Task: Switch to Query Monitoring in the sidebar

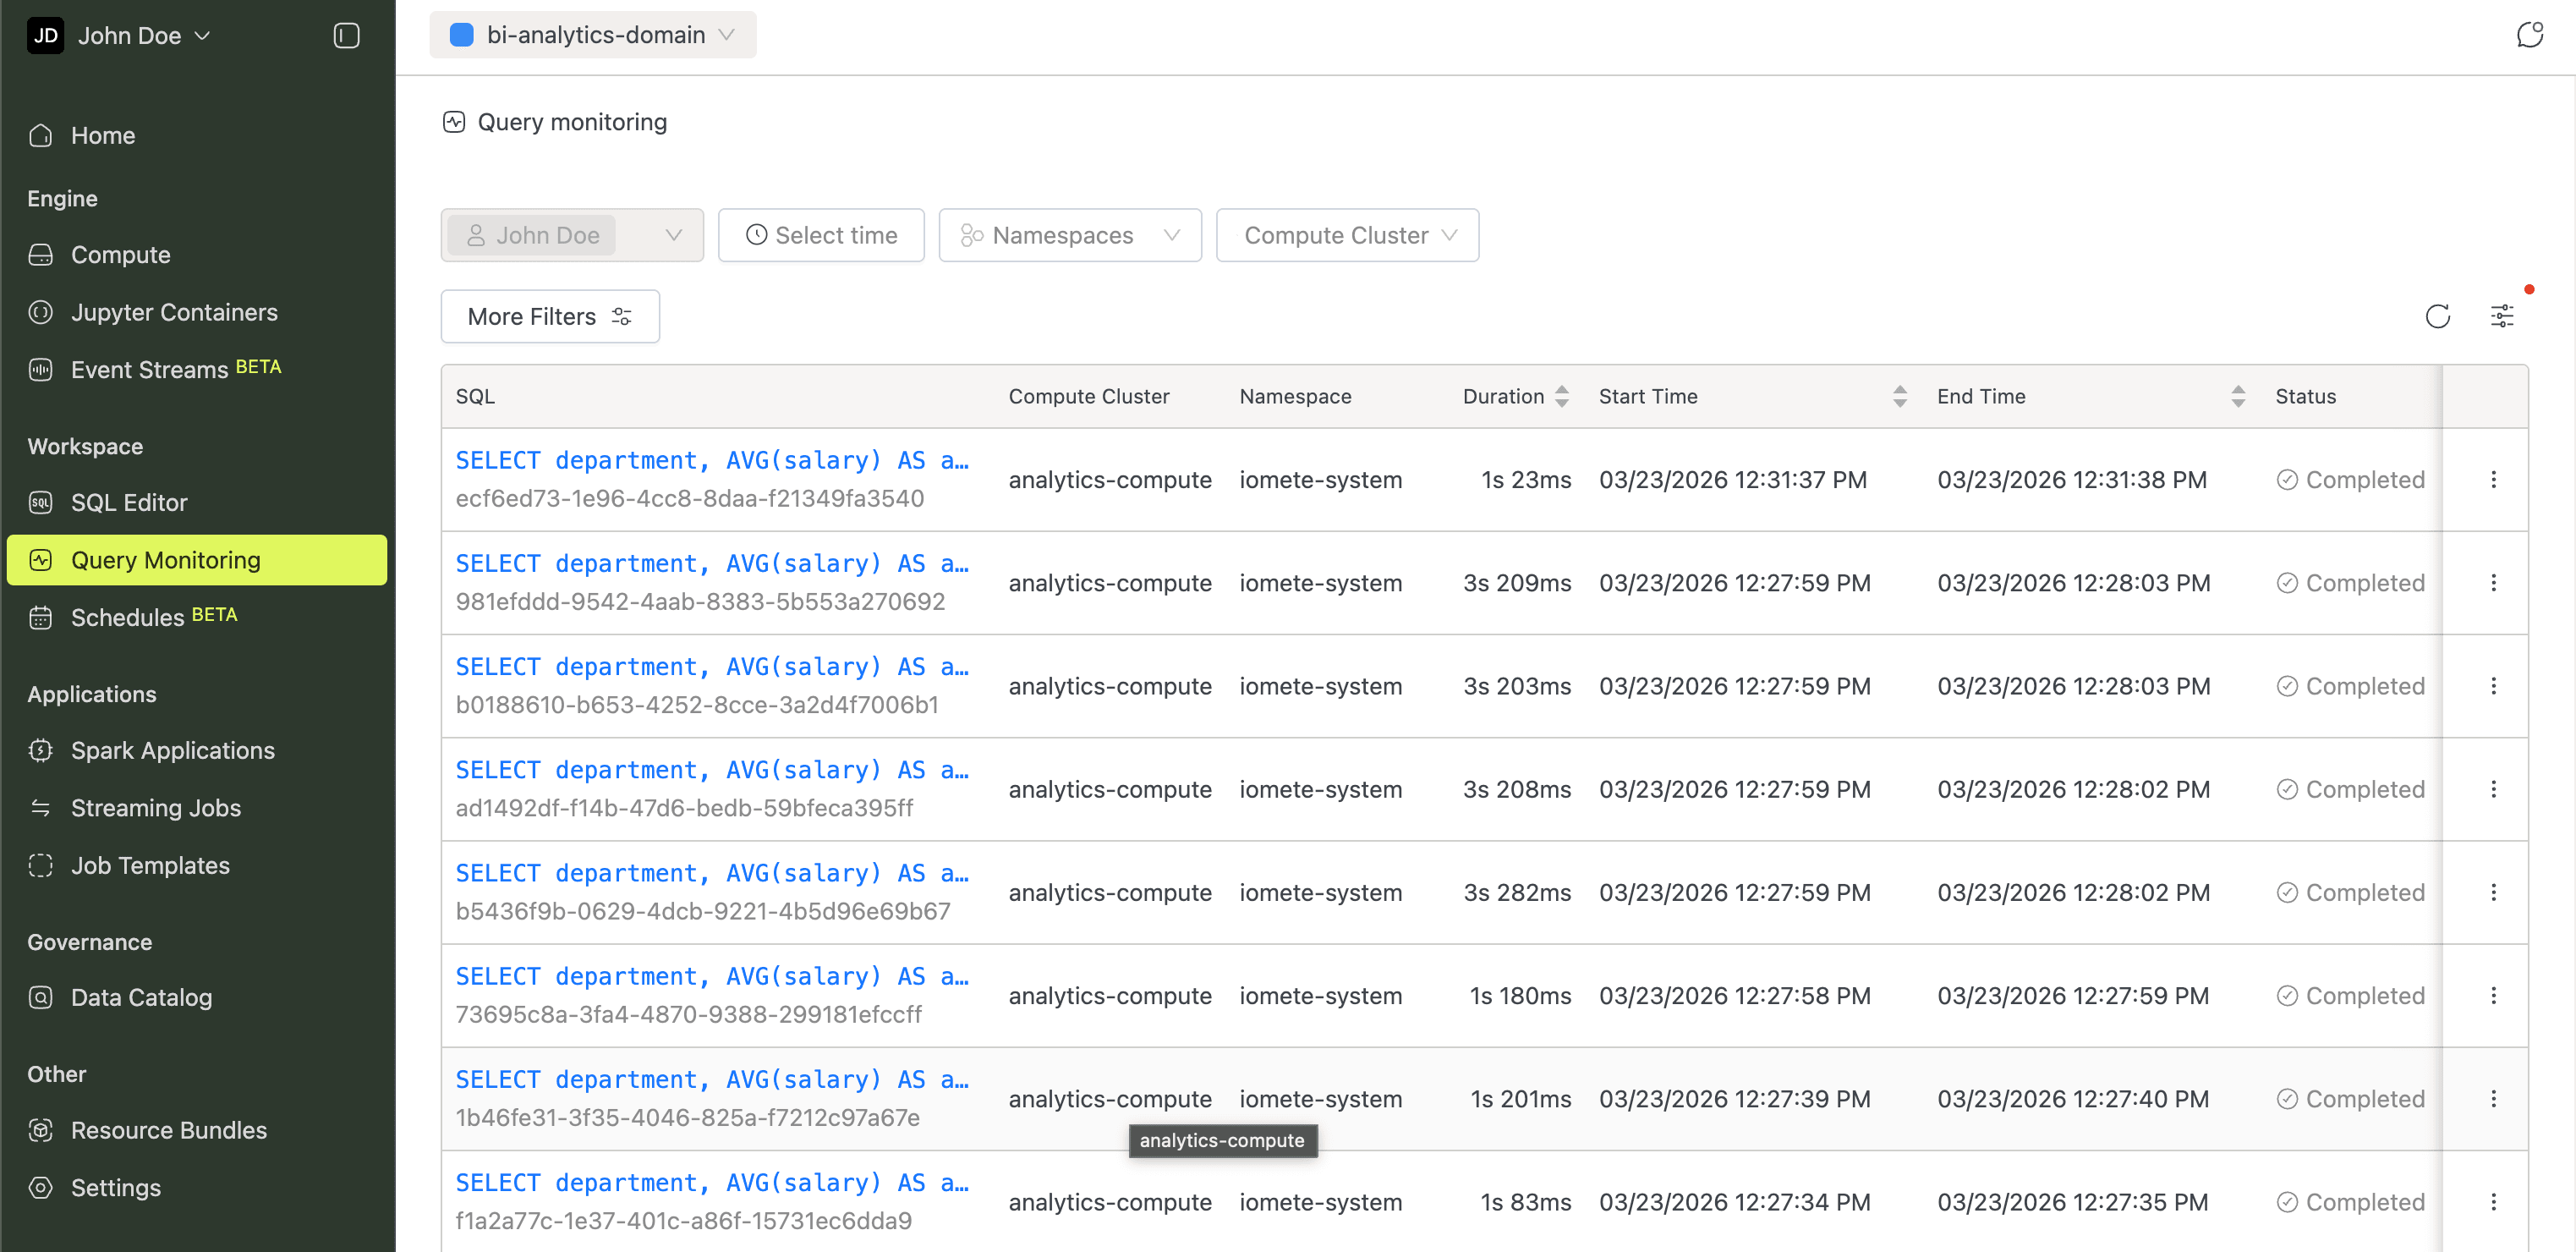Action: tap(165, 560)
